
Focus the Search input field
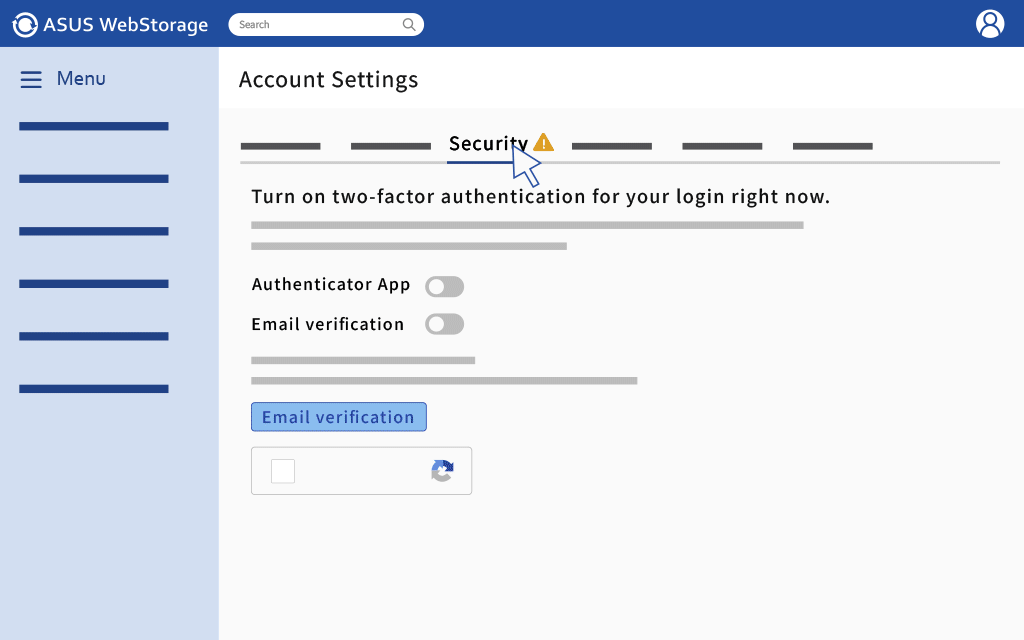coord(315,24)
